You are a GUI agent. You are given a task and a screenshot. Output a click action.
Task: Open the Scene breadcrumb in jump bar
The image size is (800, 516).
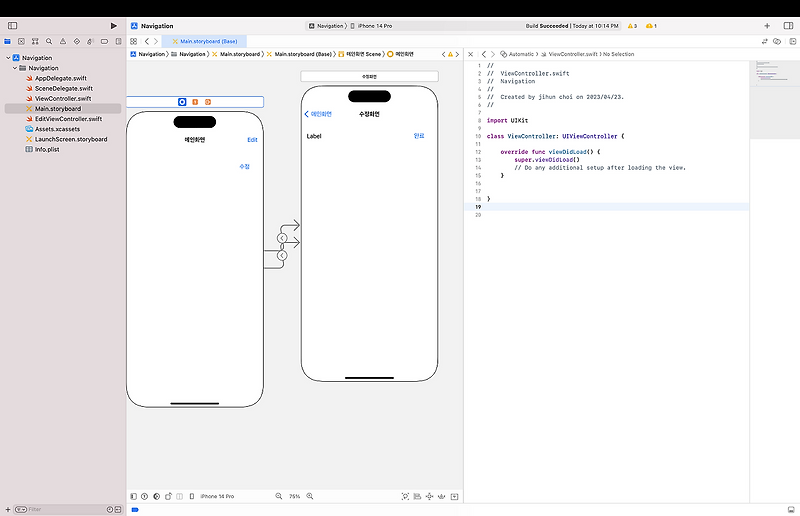tap(360, 54)
